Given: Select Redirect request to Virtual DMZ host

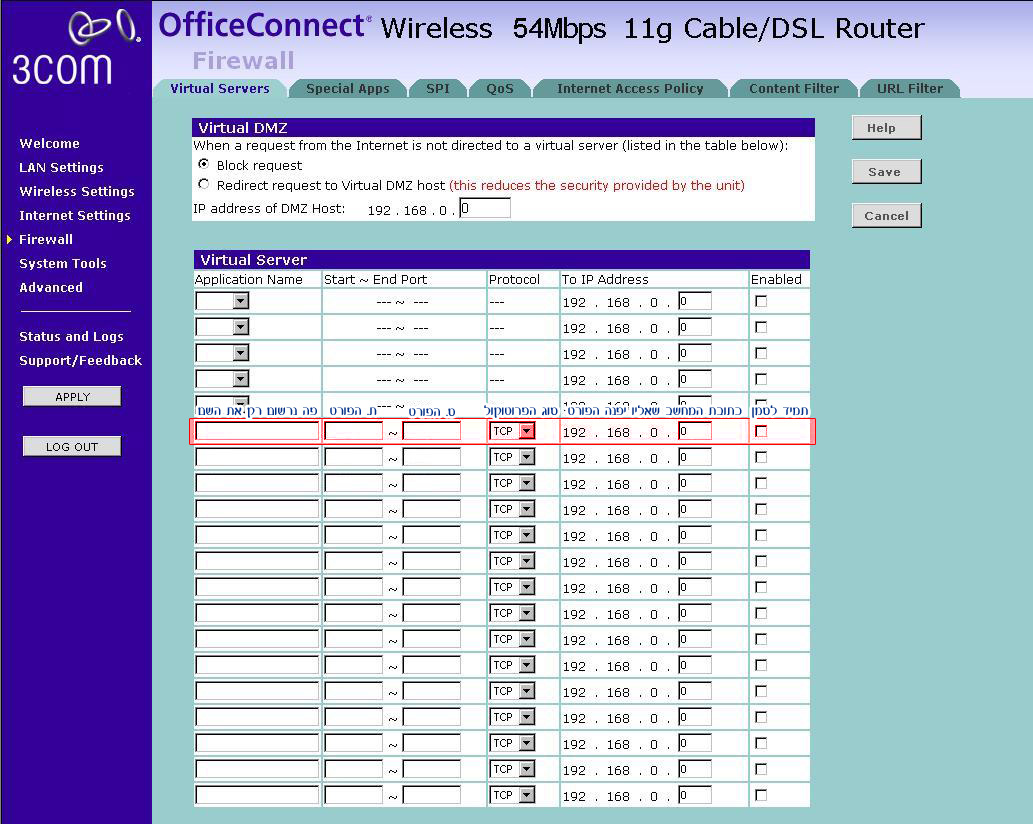Looking at the screenshot, I should [204, 184].
